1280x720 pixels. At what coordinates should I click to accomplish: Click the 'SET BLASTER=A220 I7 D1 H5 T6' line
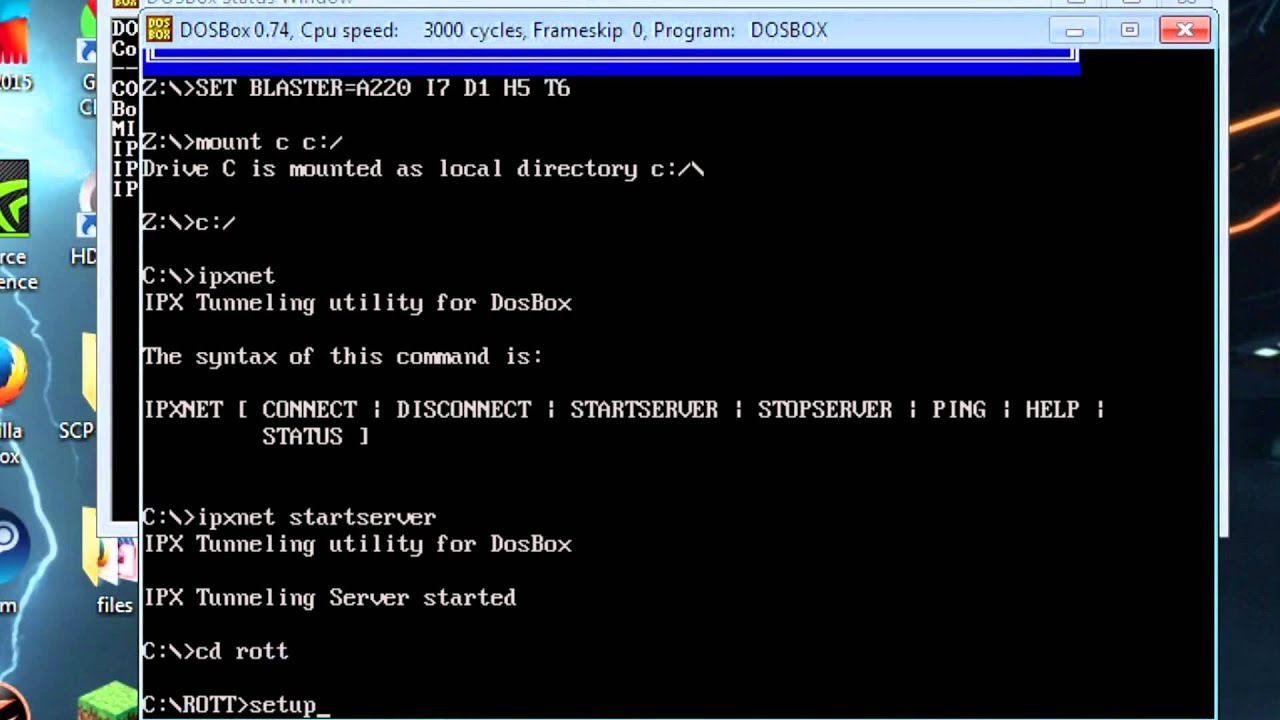click(356, 88)
